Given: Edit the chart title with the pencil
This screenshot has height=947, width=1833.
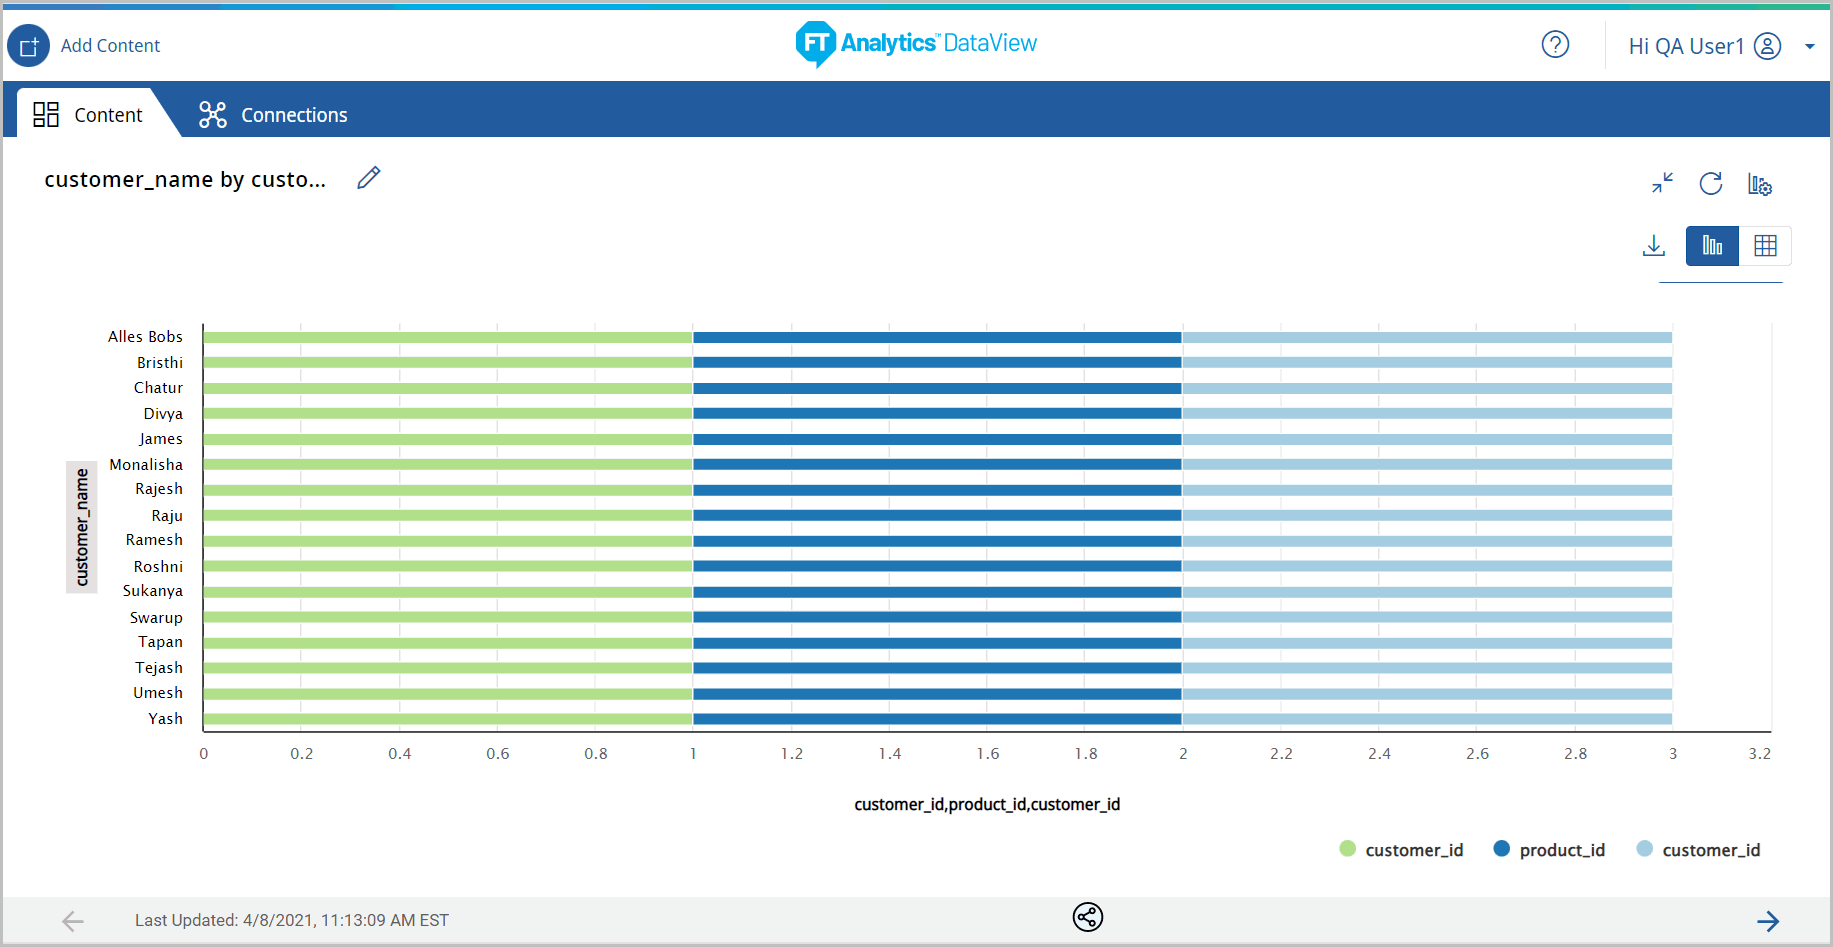Looking at the screenshot, I should tap(368, 177).
